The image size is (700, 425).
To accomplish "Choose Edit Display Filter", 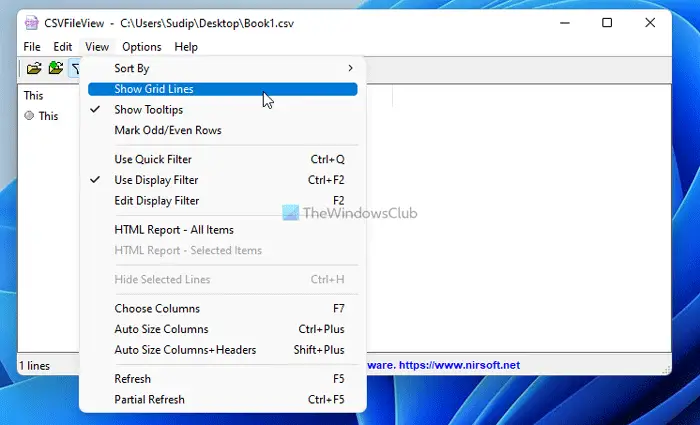I will (223, 200).
